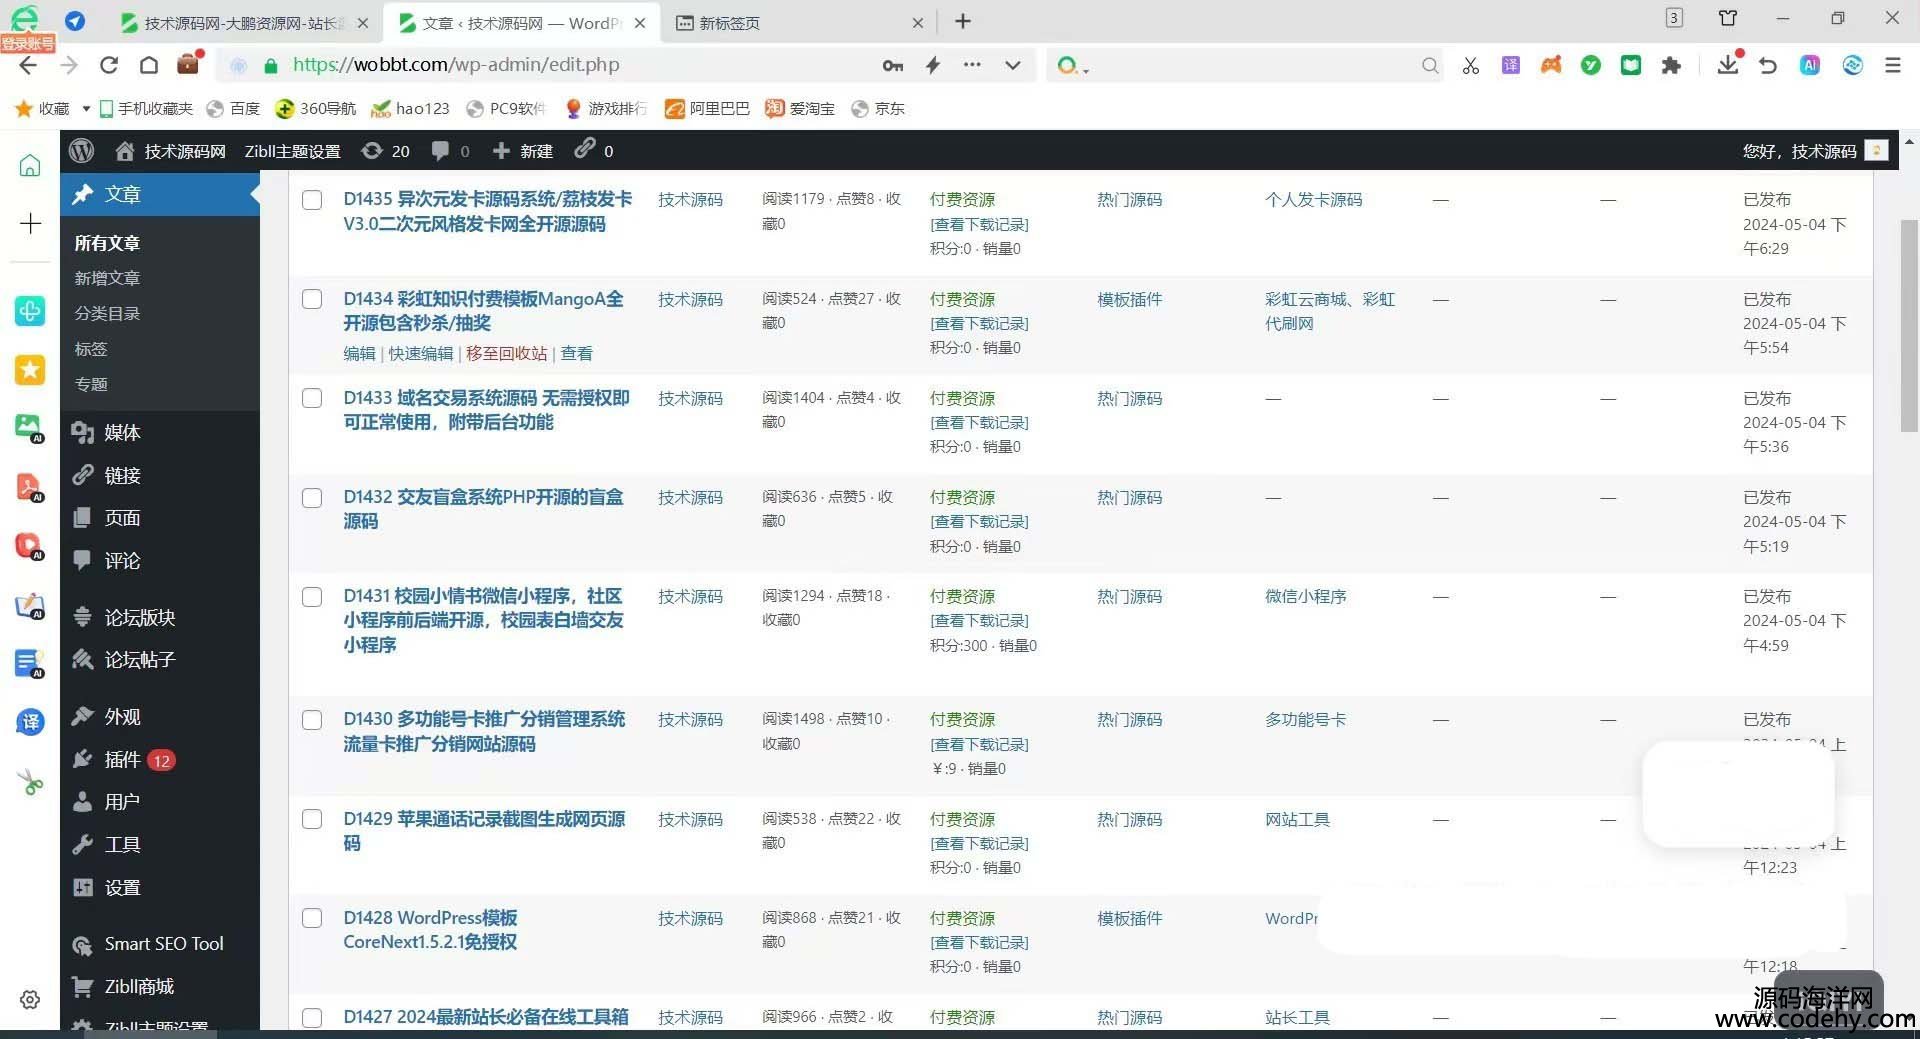
Task: Open the browser home page icon
Action: (149, 65)
